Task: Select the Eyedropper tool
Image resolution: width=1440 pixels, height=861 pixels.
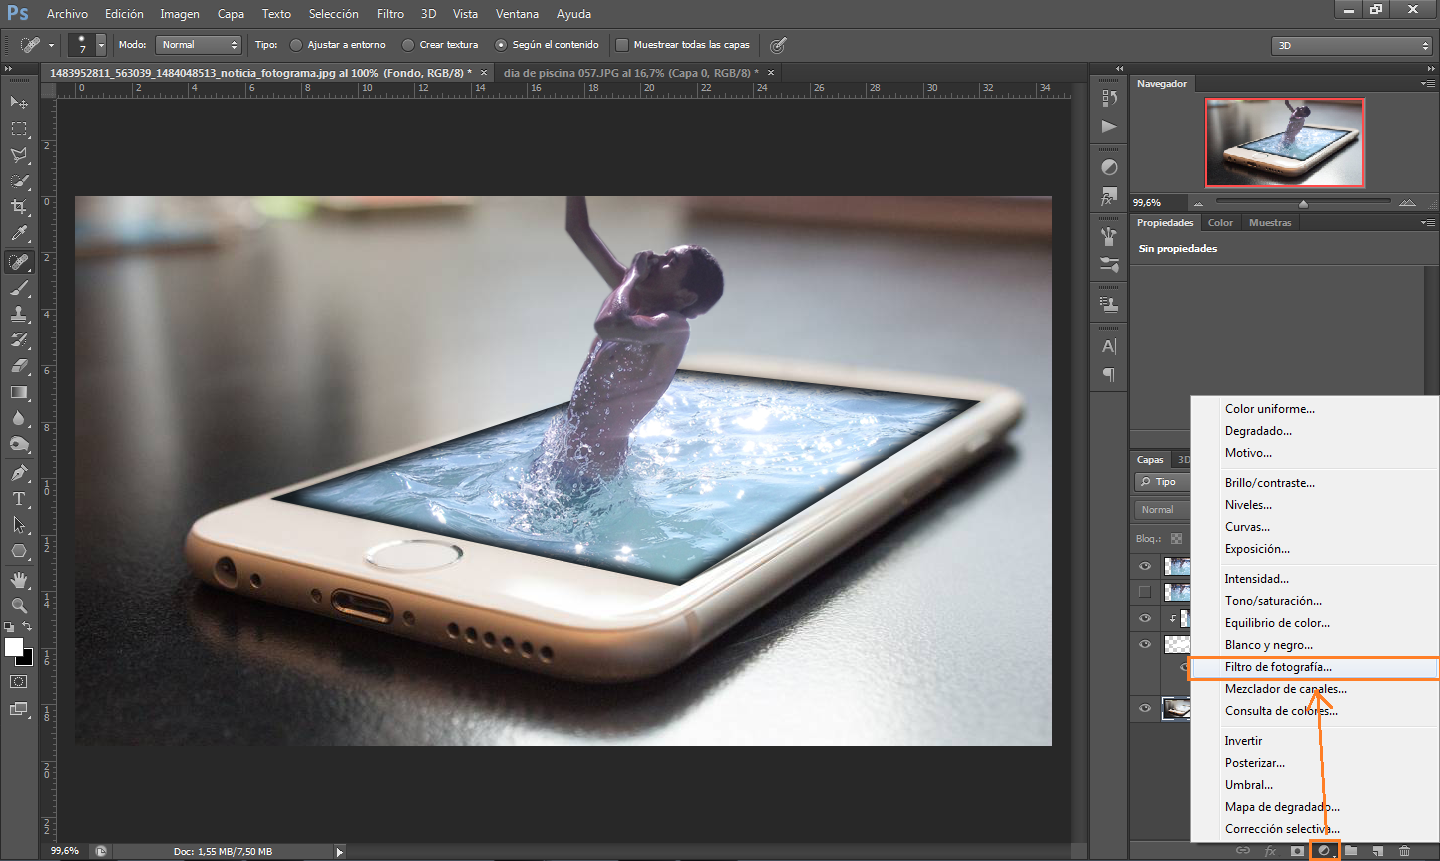Action: (19, 234)
